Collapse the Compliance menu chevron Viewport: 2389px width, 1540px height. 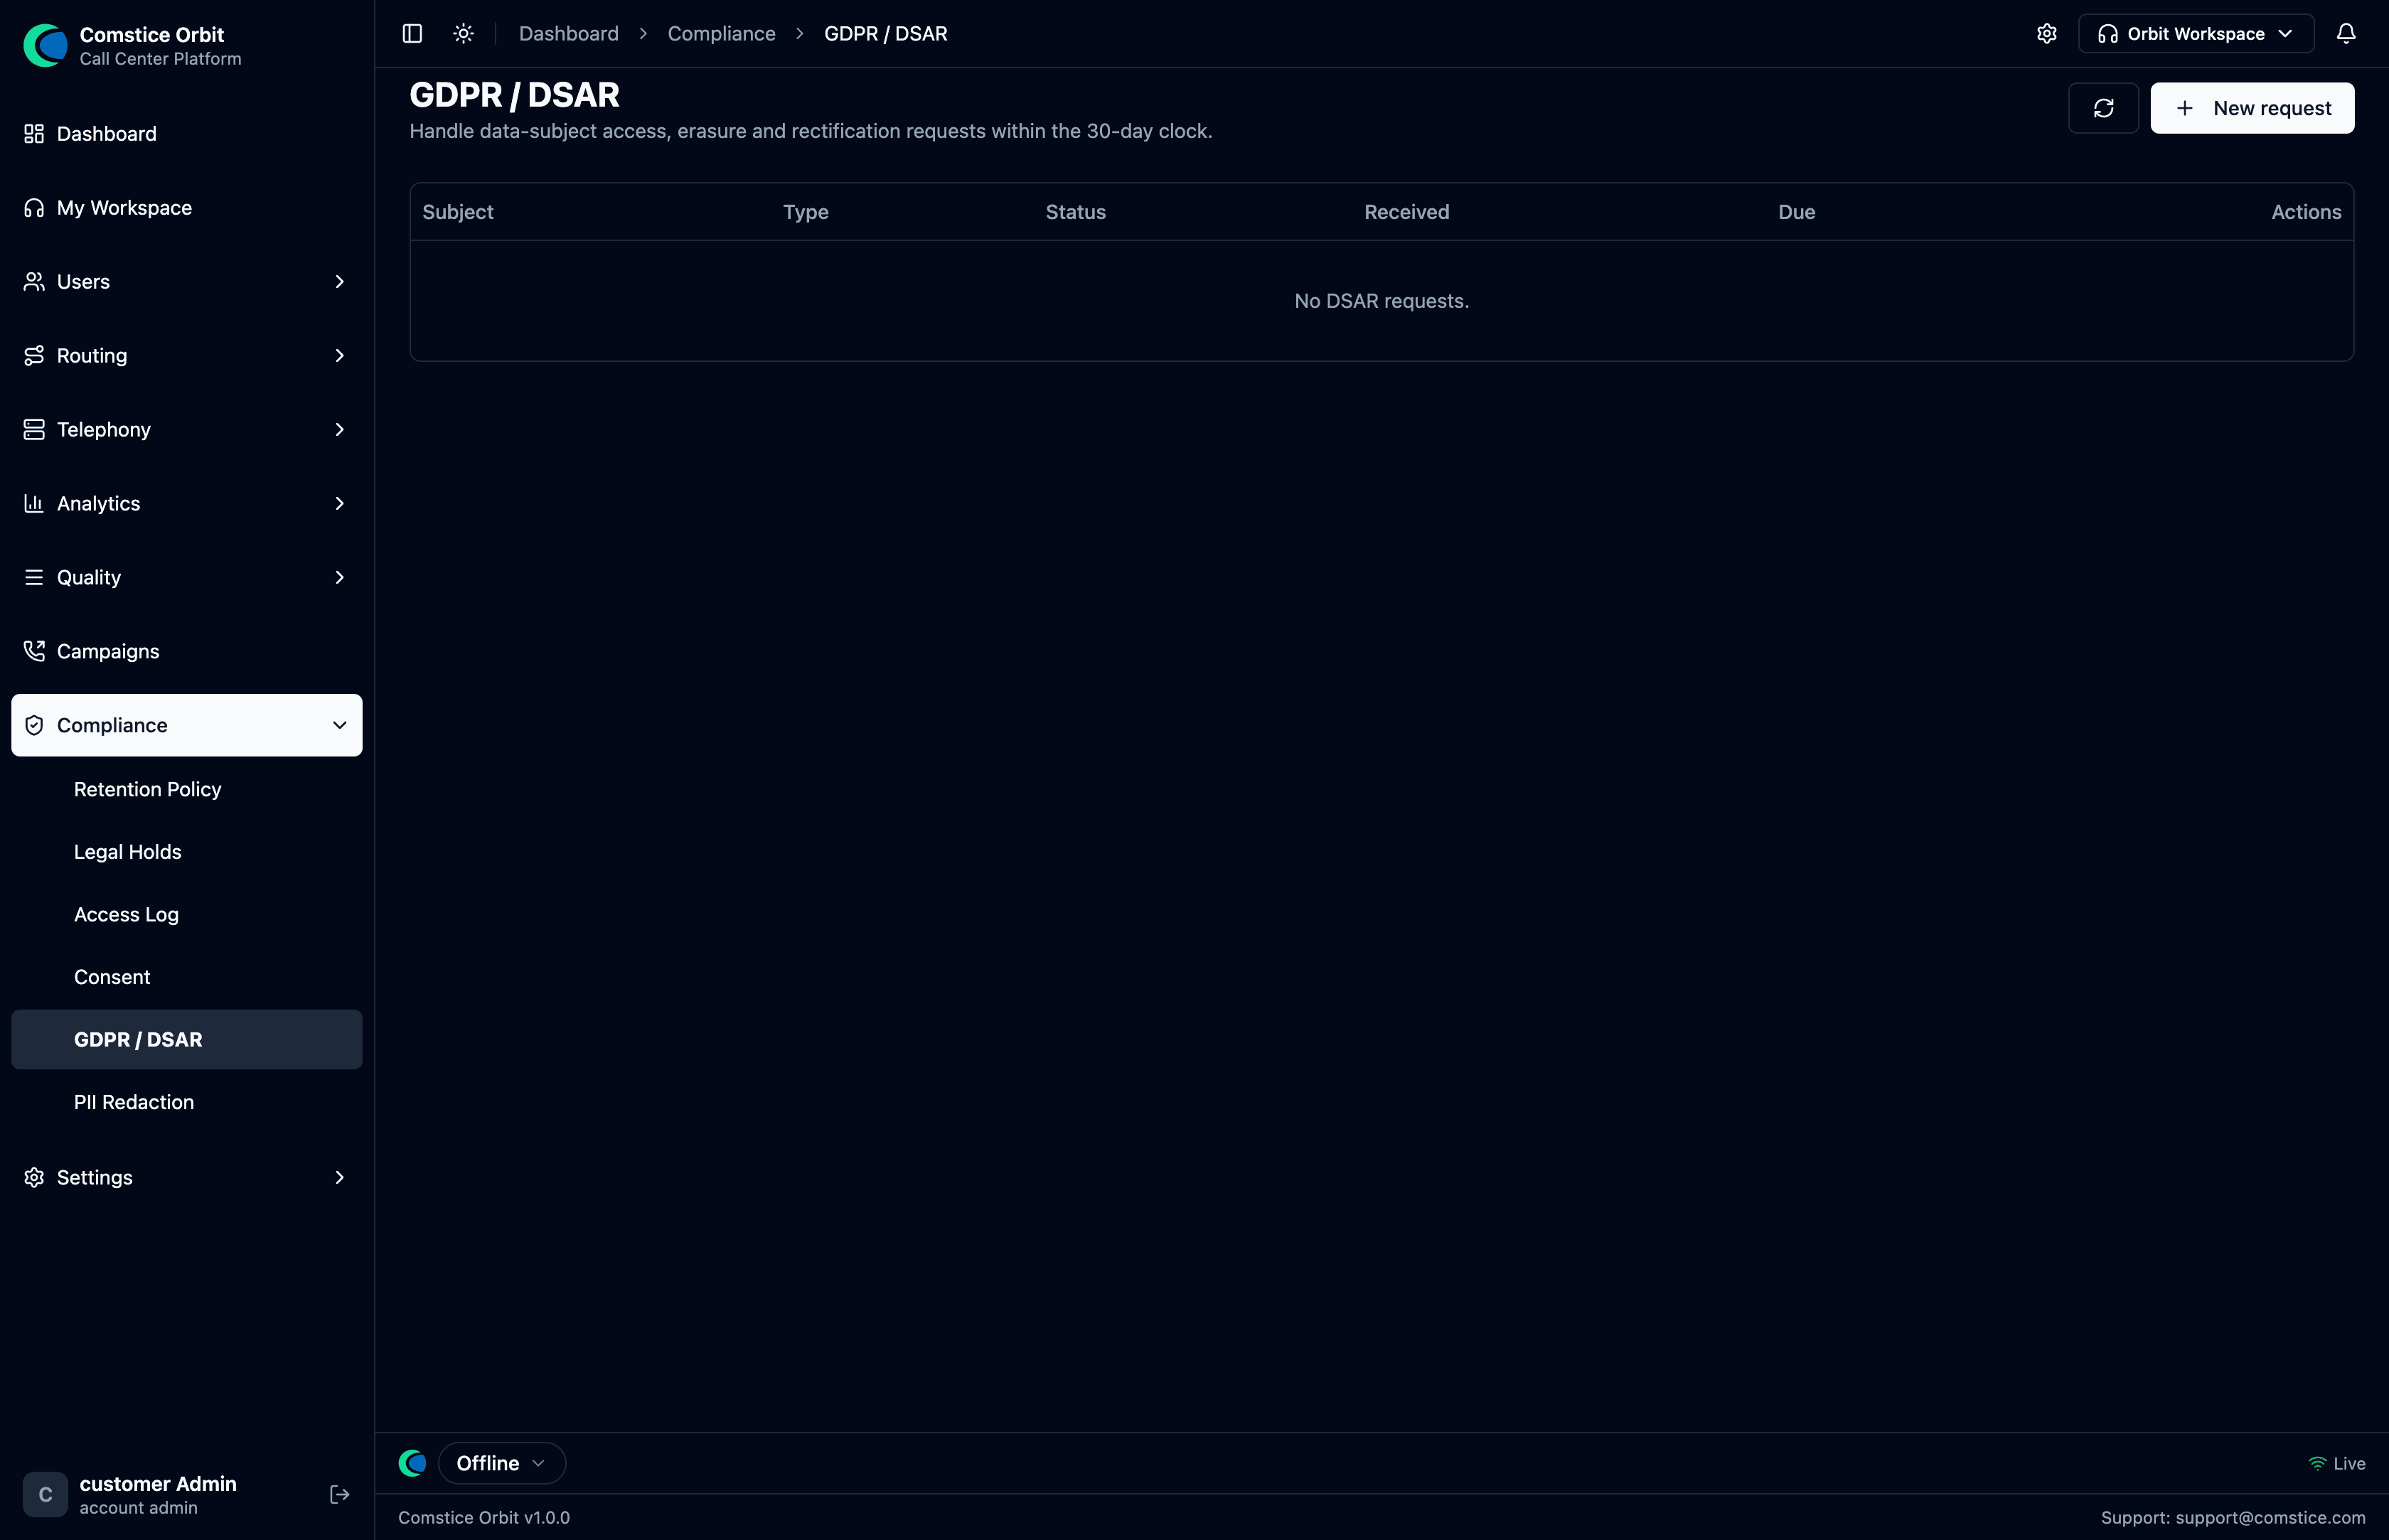[339, 726]
